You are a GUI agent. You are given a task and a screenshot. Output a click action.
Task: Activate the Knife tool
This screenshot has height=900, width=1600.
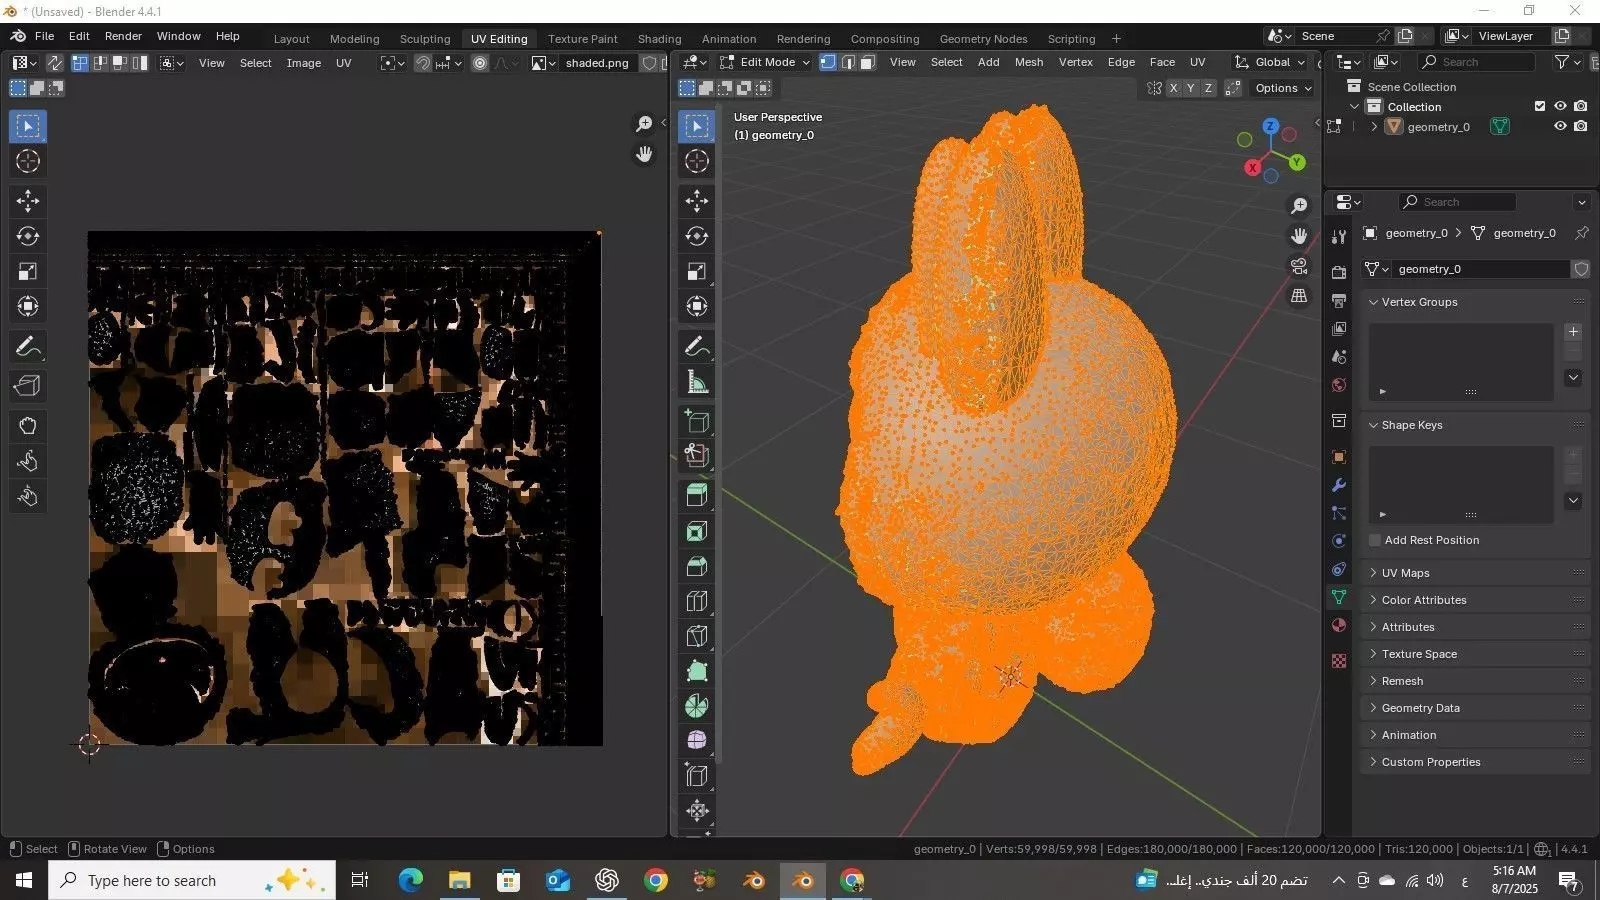tap(697, 636)
